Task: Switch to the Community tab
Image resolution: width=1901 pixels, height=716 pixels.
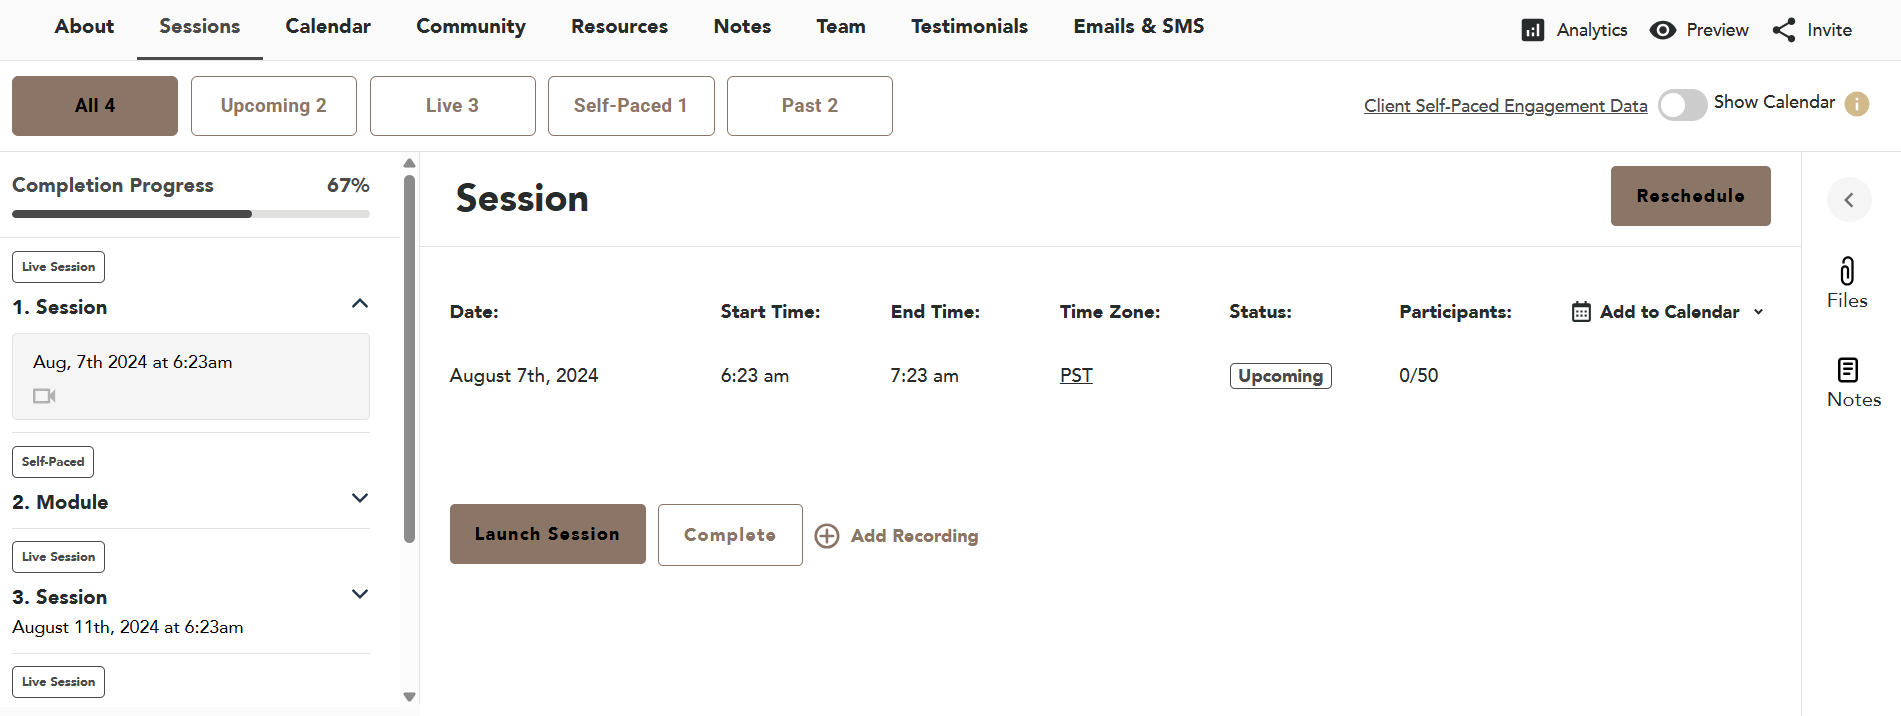Action: [471, 27]
